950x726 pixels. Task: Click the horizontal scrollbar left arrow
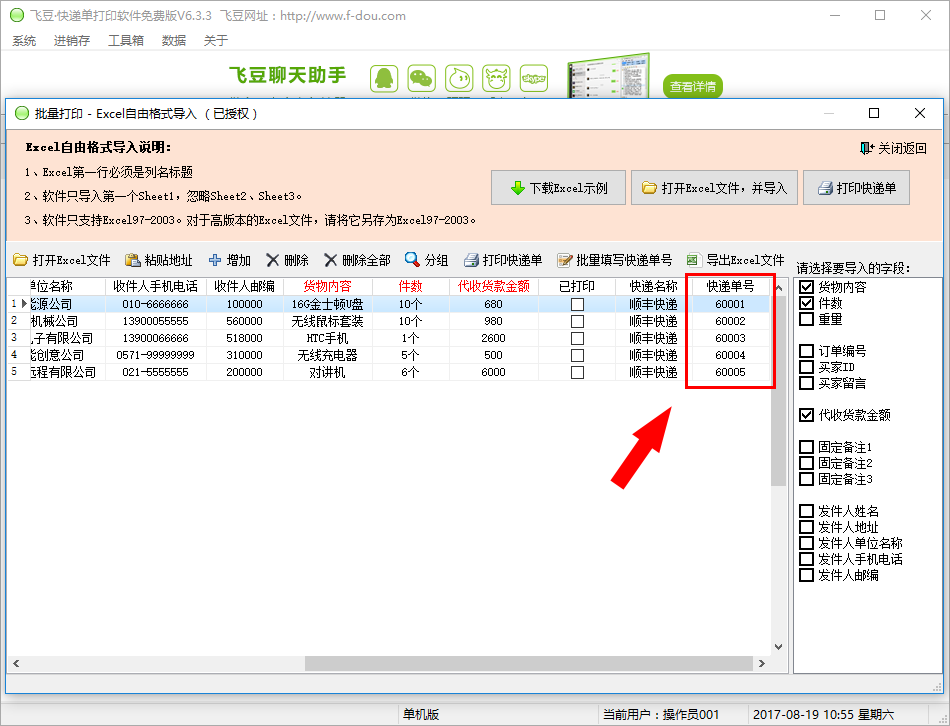pyautogui.click(x=16, y=664)
